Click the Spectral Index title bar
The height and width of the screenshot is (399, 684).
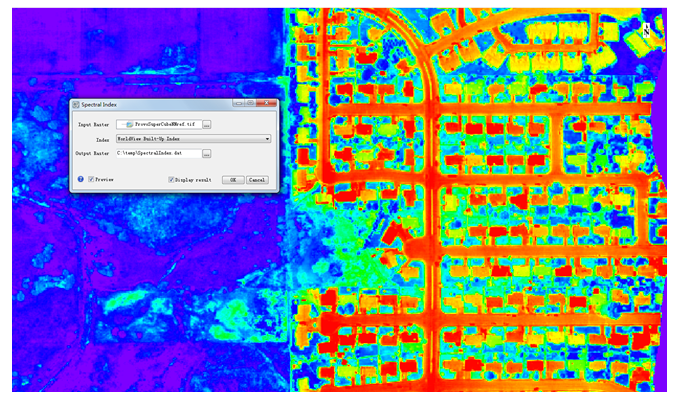[174, 104]
